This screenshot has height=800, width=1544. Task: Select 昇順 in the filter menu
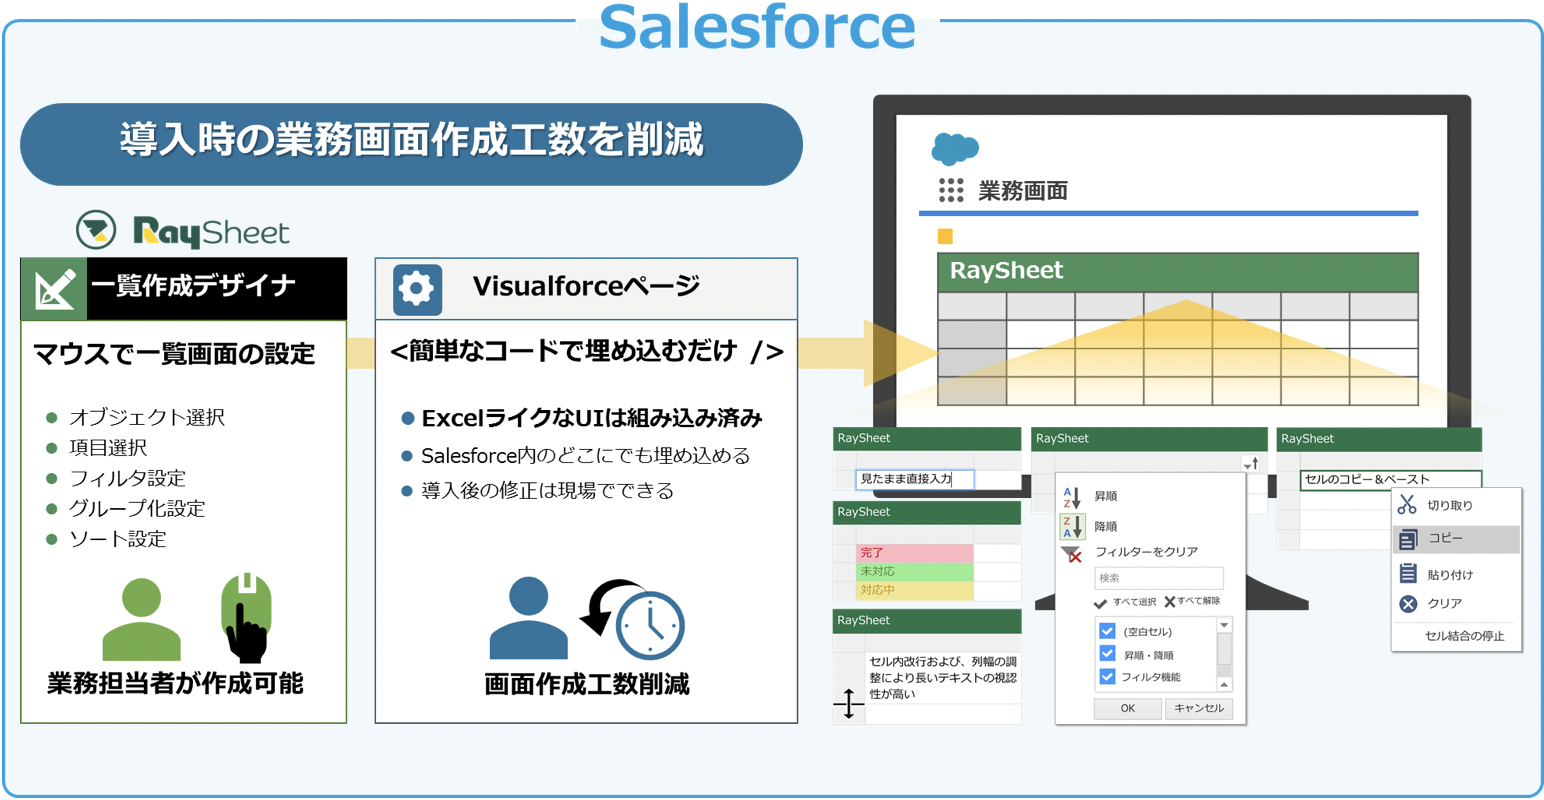1106,497
